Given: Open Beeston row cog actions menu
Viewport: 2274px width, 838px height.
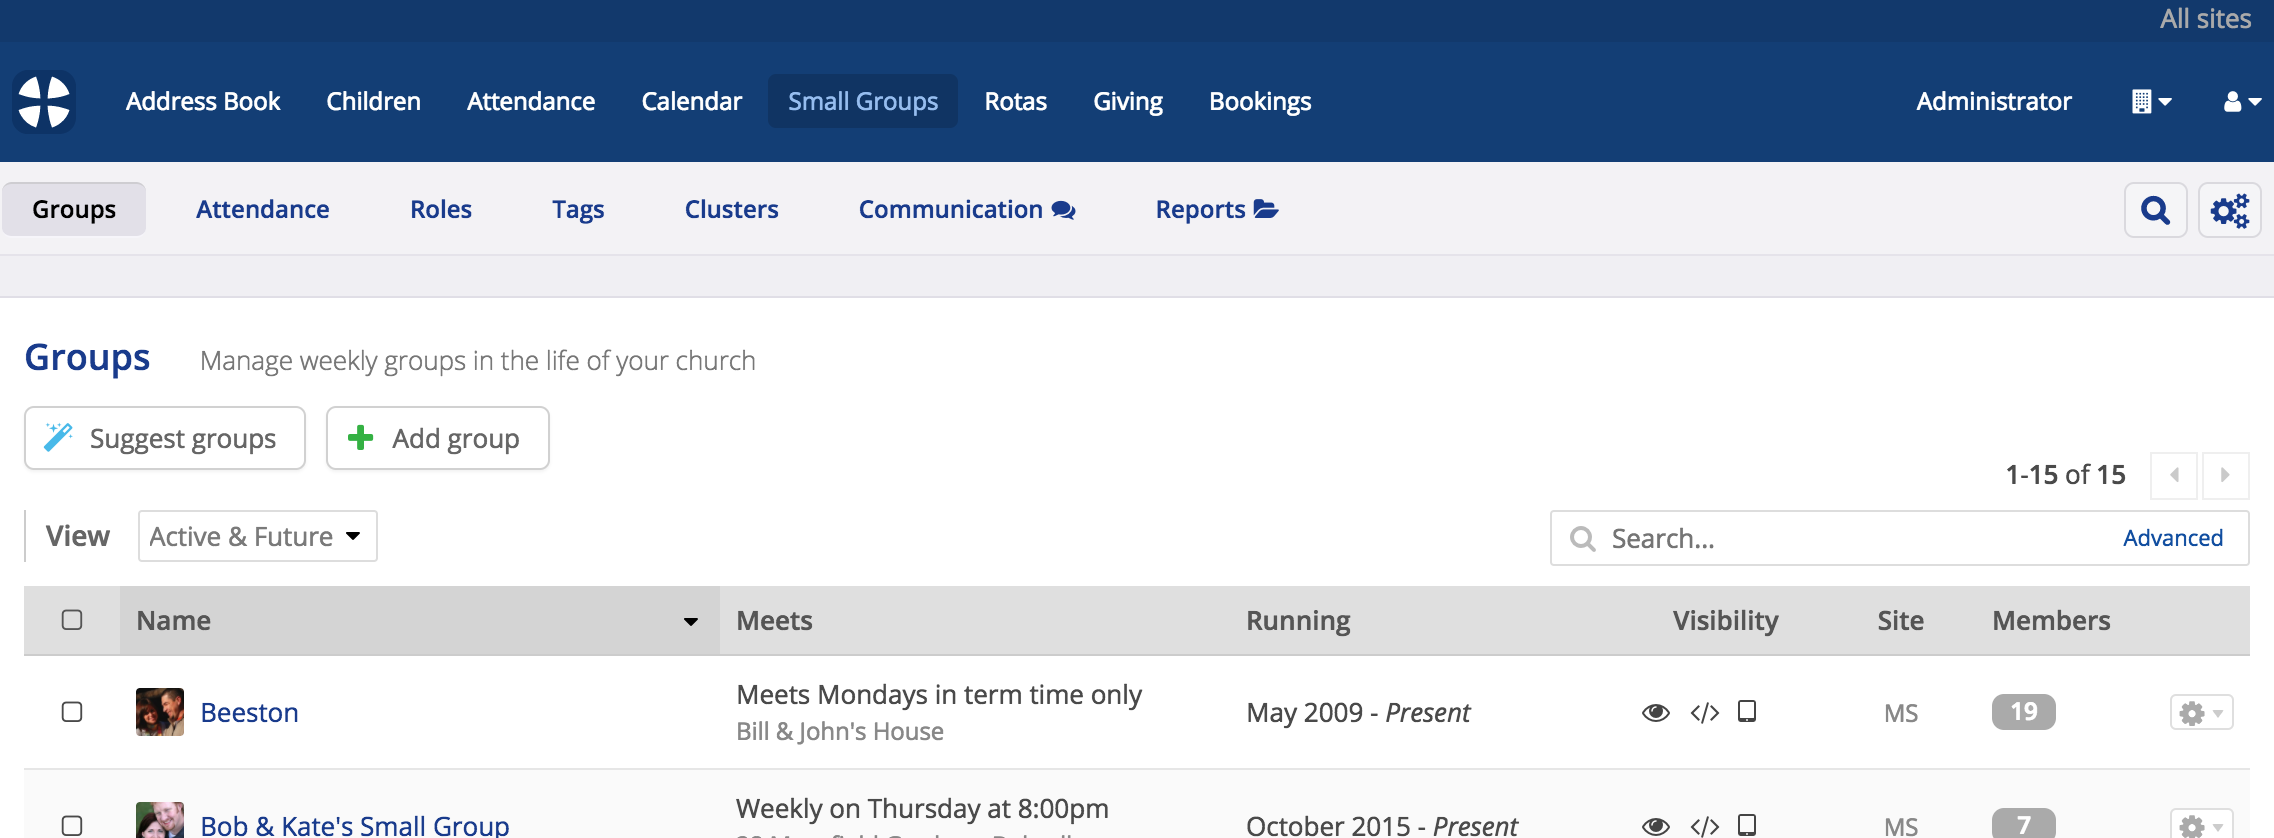Looking at the screenshot, I should (x=2201, y=712).
